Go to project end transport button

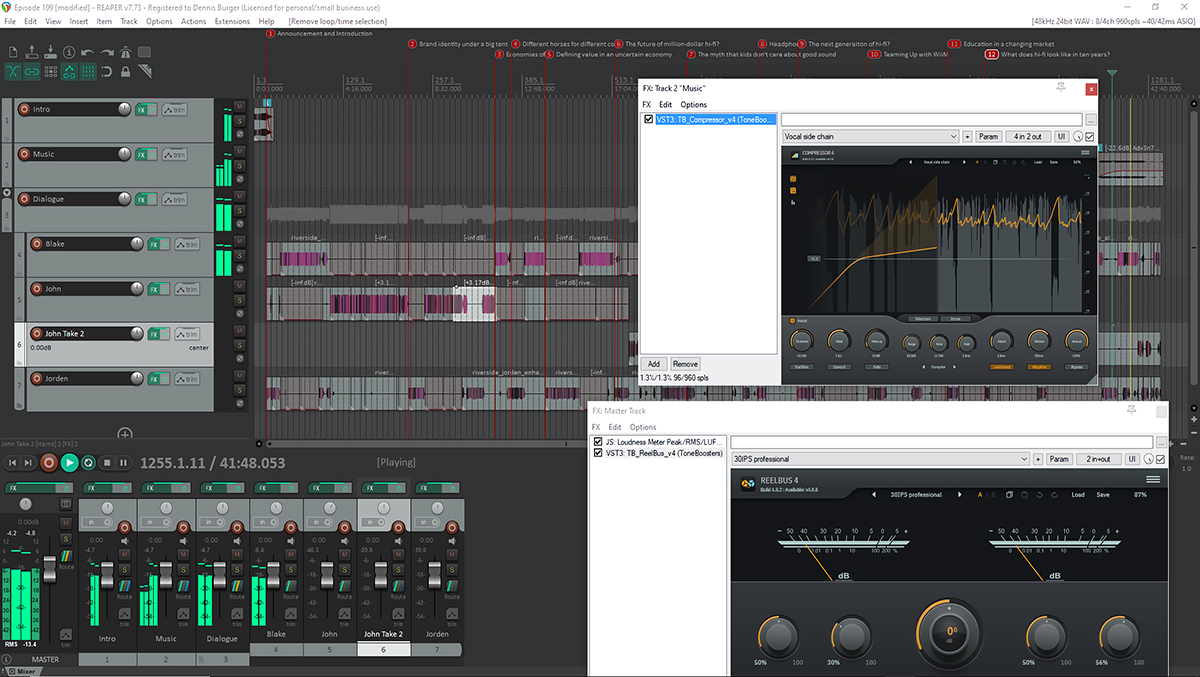click(x=30, y=463)
